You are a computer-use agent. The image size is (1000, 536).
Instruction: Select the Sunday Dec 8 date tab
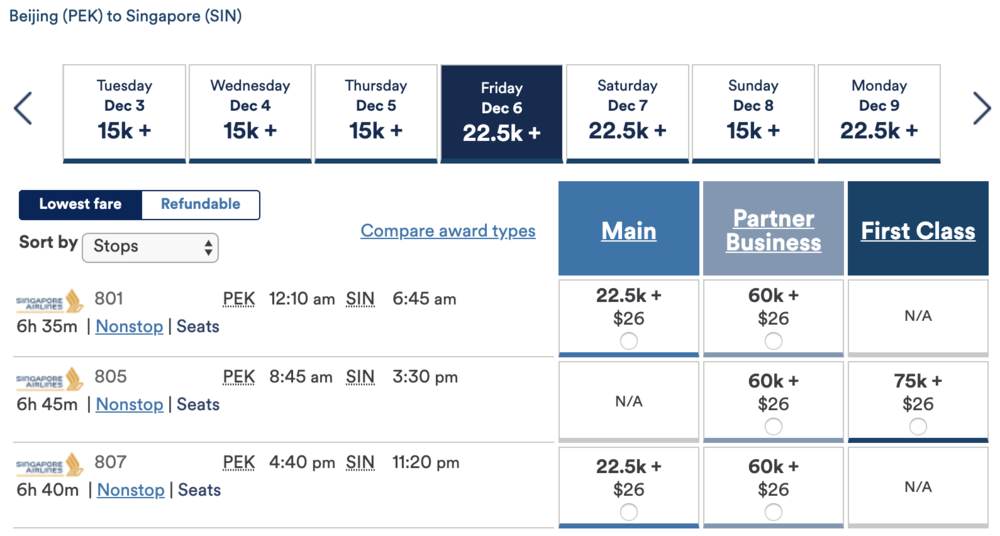click(x=753, y=110)
